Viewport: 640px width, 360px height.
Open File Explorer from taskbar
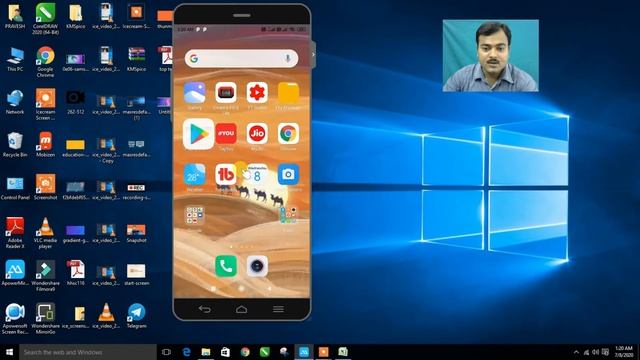point(206,352)
